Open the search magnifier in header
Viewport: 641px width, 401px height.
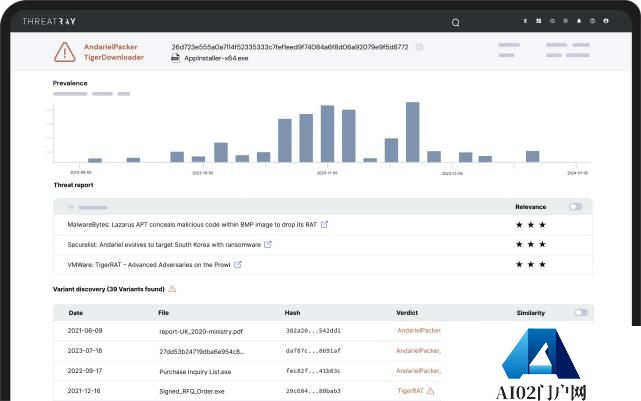455,22
